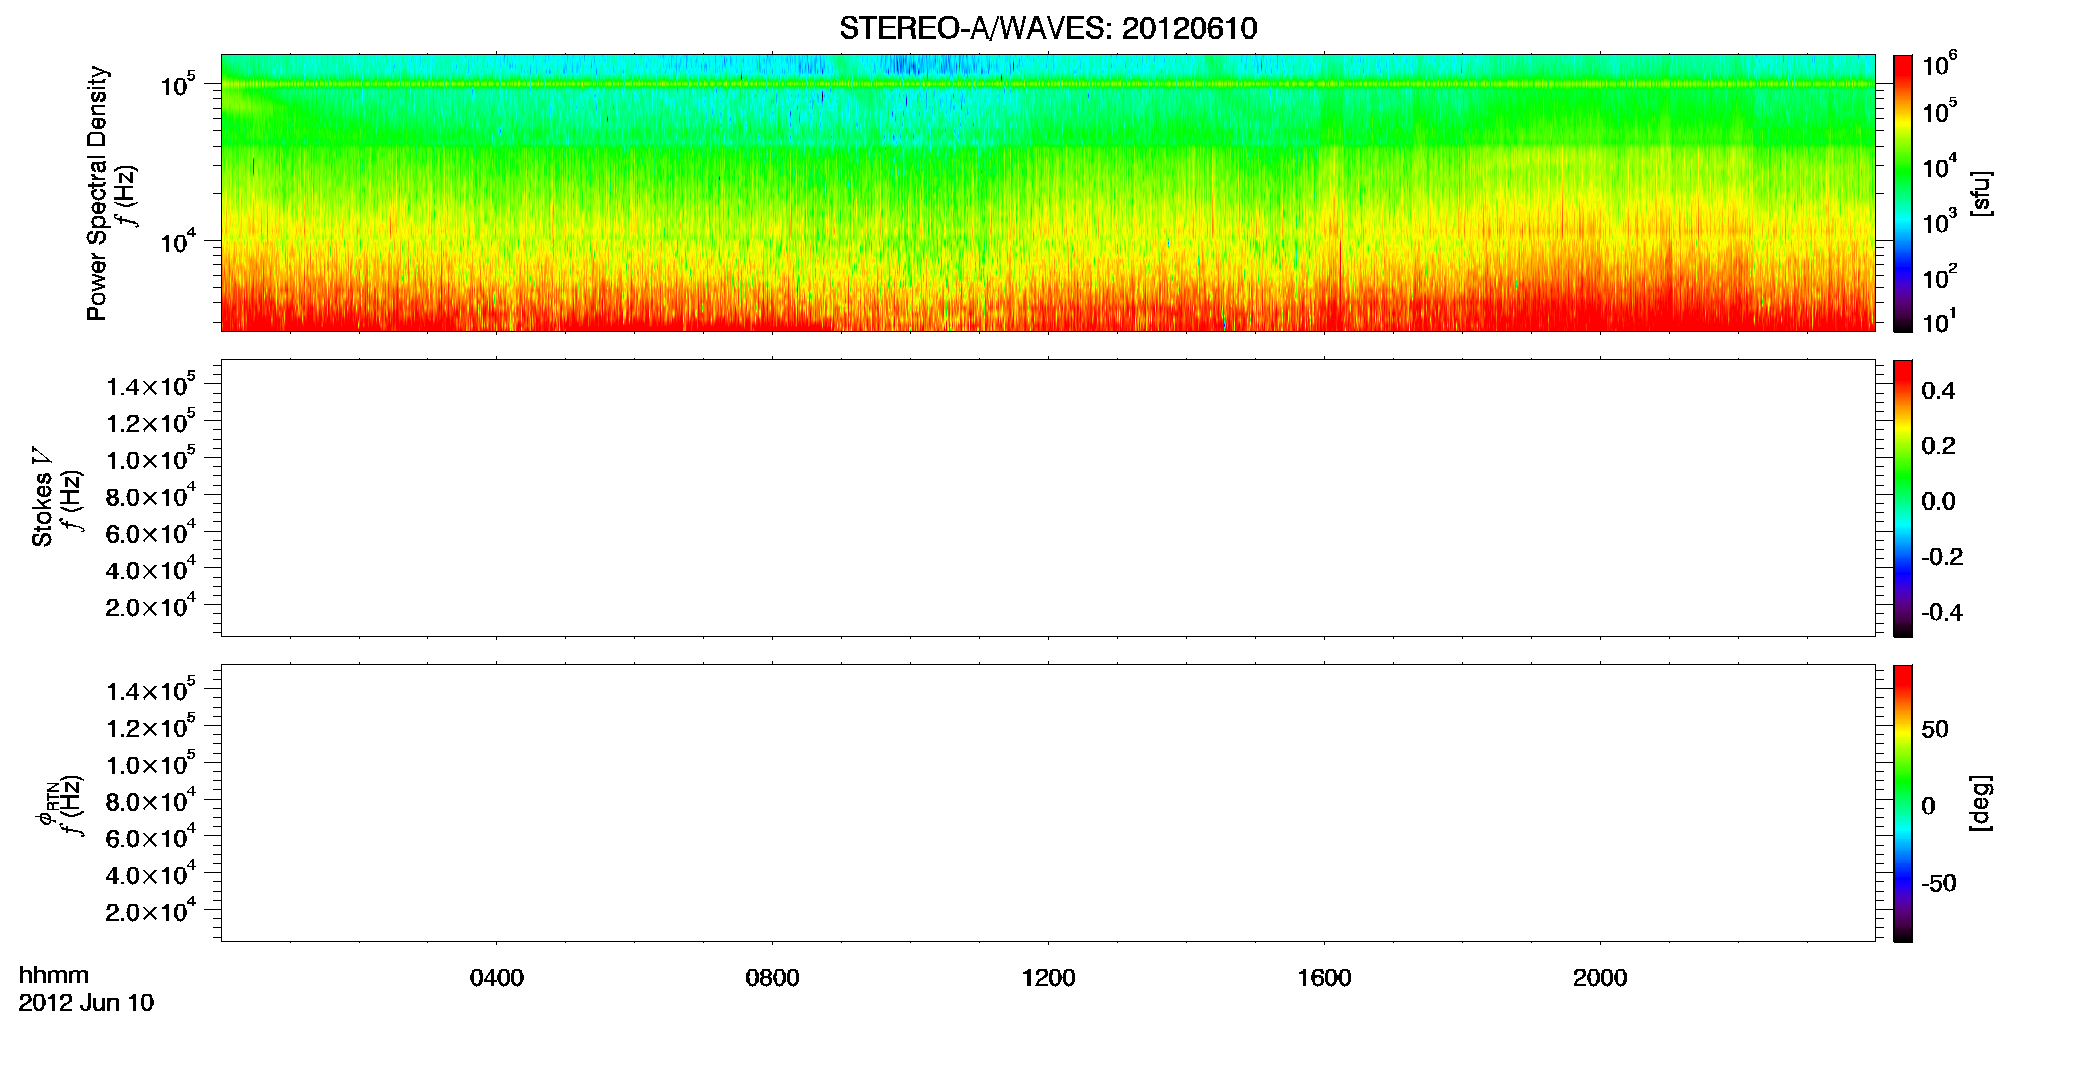Click the 2.0×10^4 tick in Stokes panel
Viewport: 2096px width, 1080px height.
coord(151,606)
